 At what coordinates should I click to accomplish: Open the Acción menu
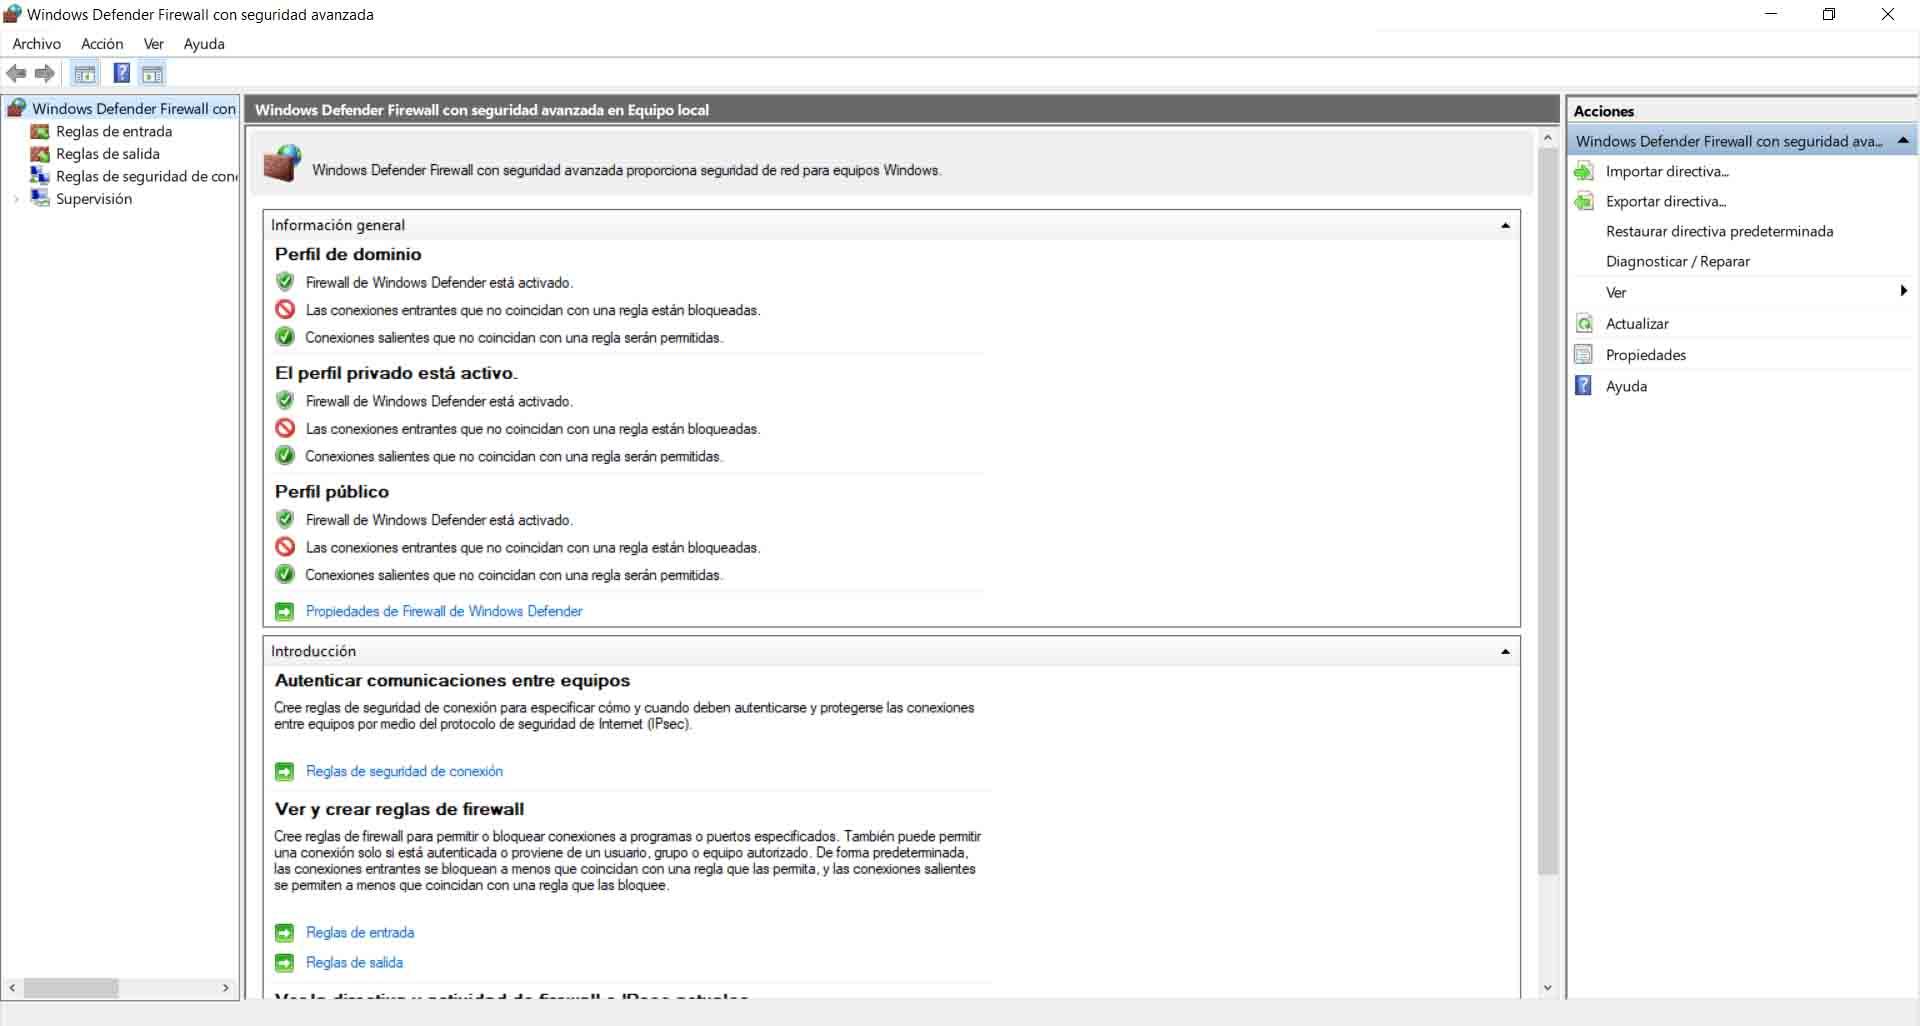click(102, 44)
